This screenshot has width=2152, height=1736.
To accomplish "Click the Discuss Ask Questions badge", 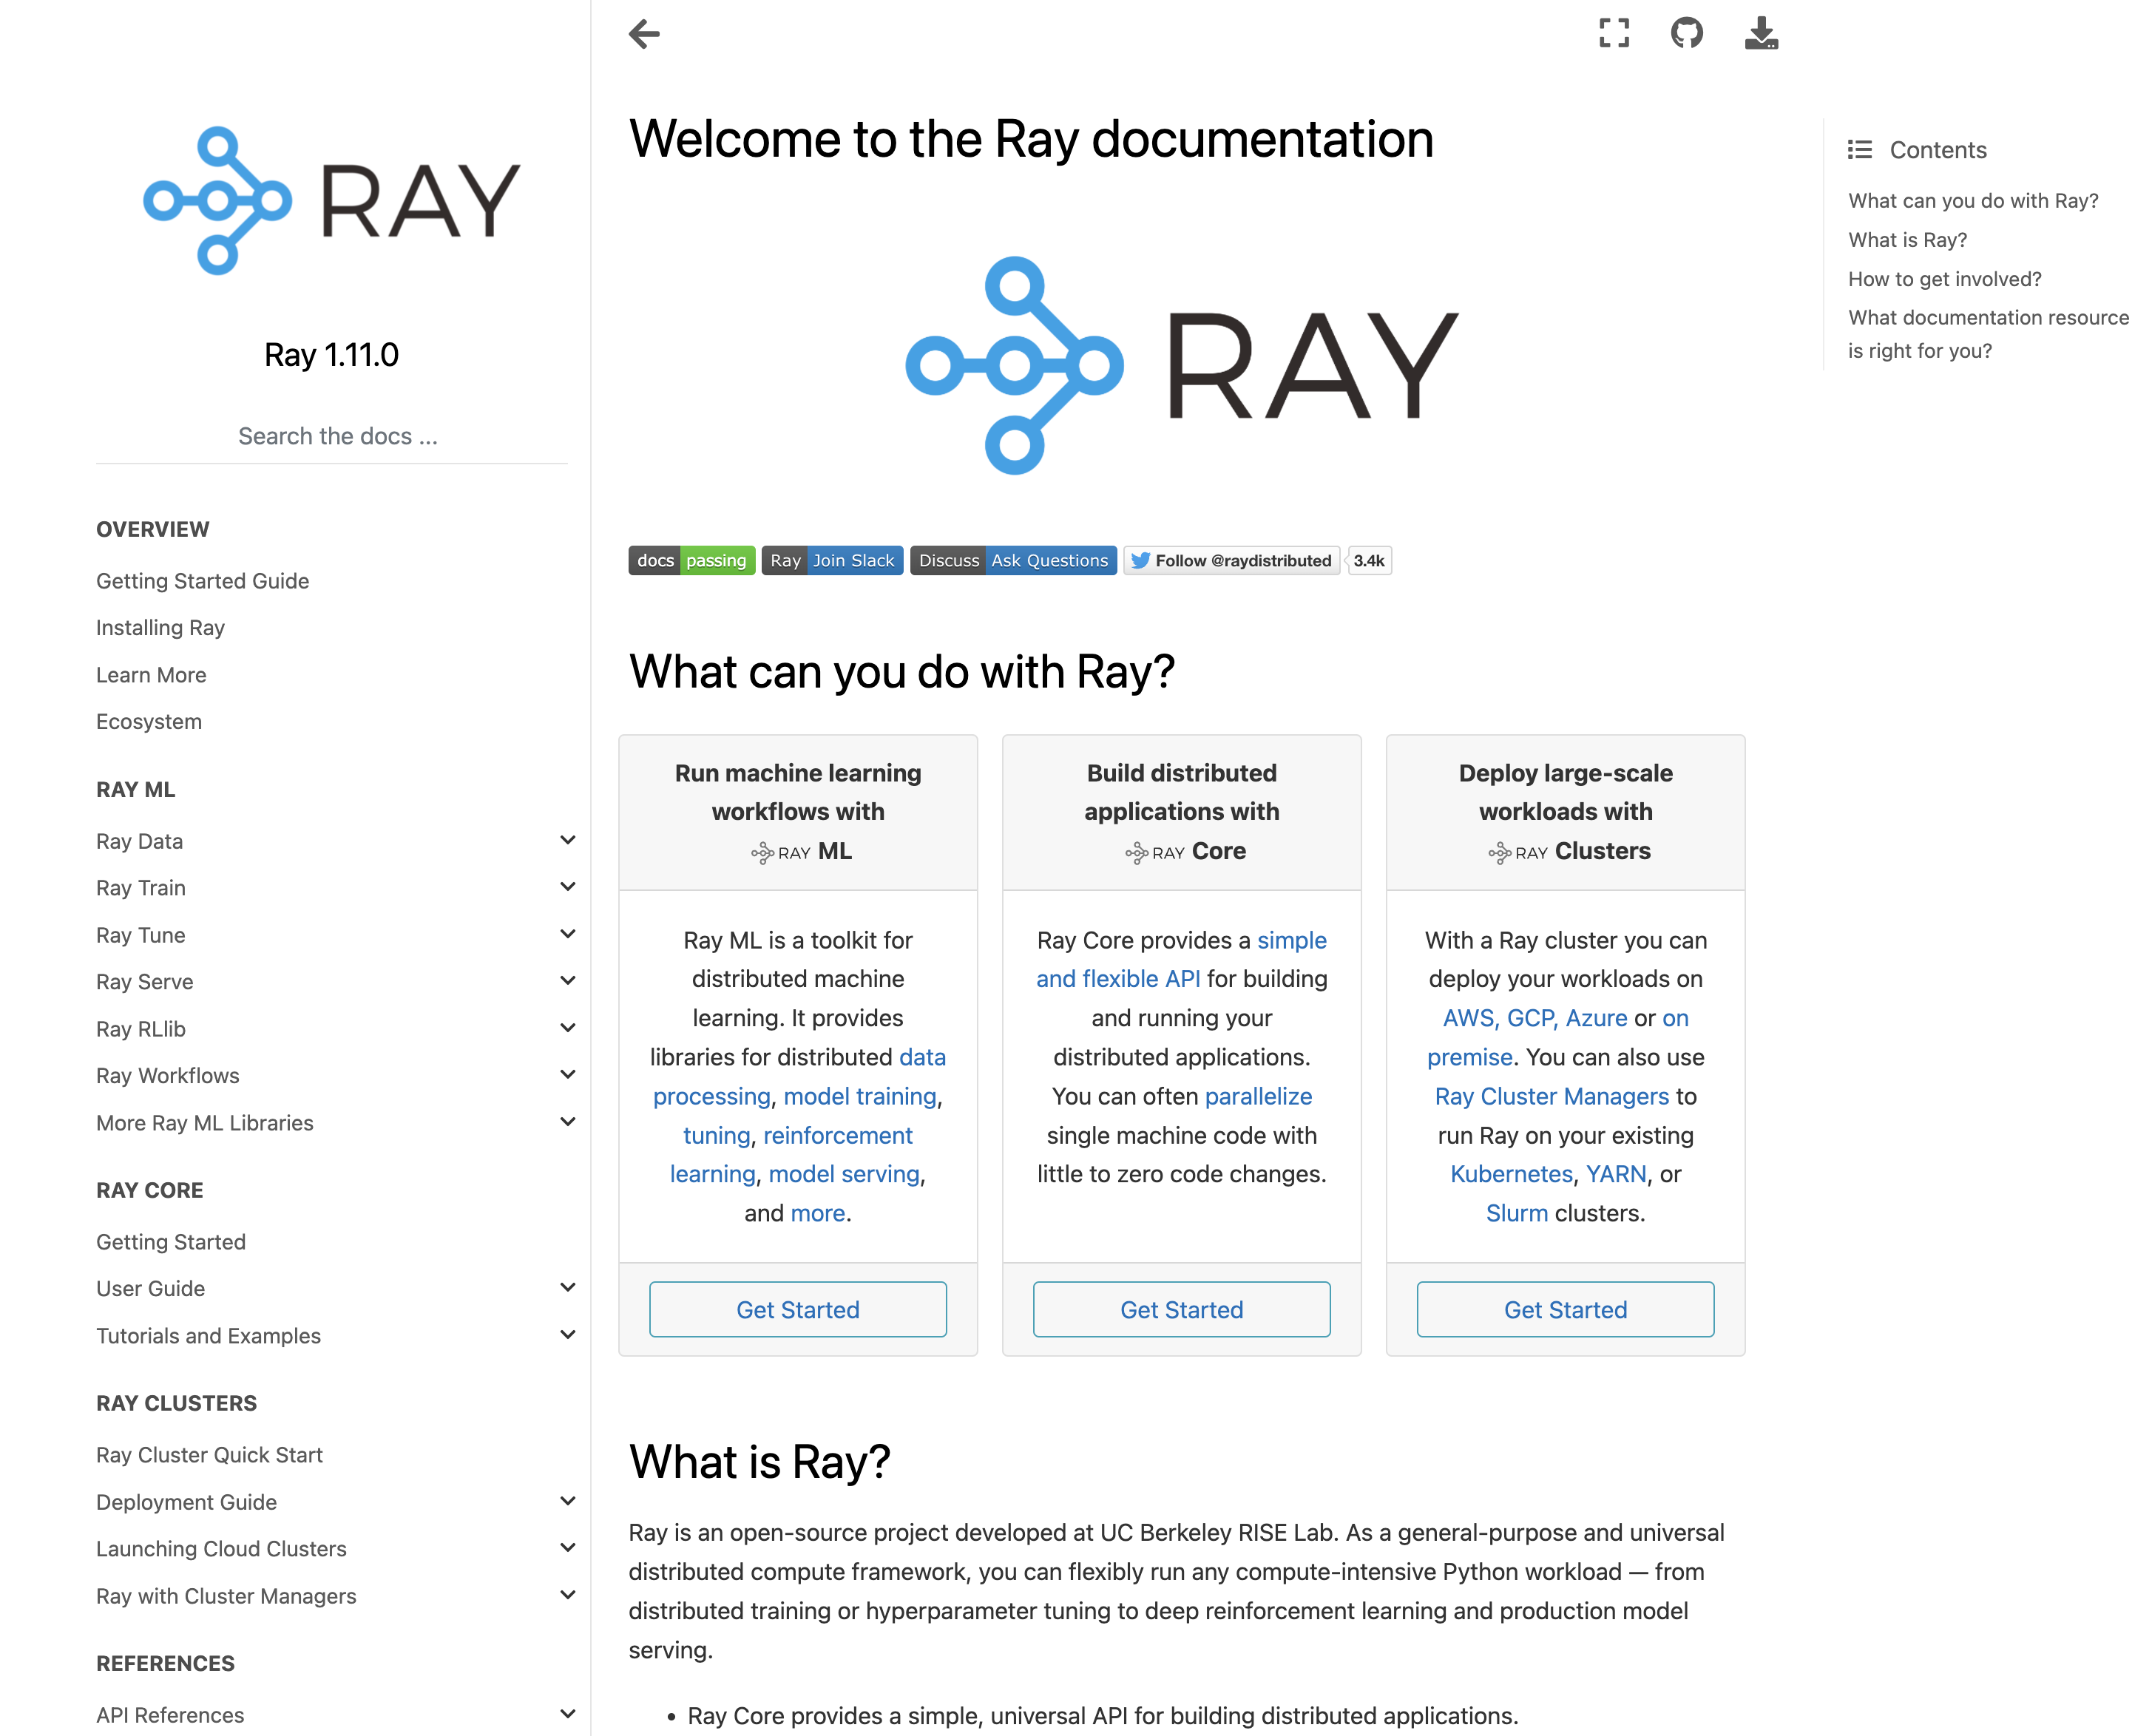I will coord(1012,560).
